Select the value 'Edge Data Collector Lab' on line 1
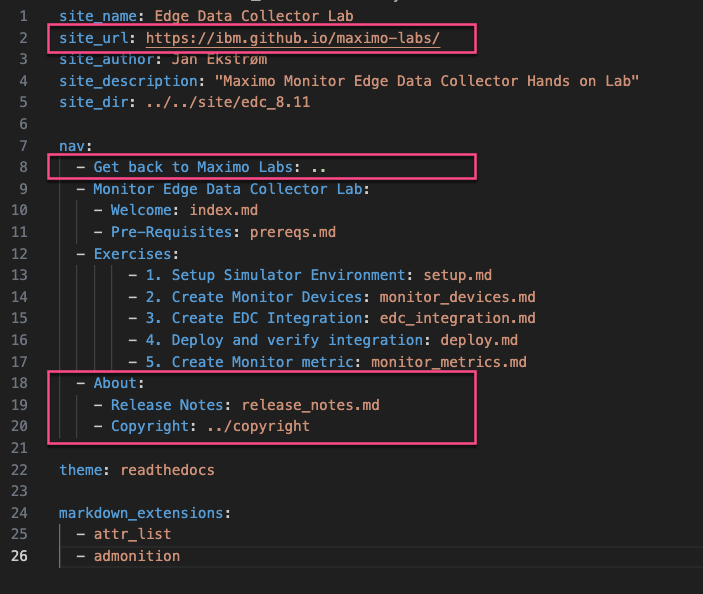Image resolution: width=703 pixels, height=594 pixels. pyautogui.click(x=254, y=16)
